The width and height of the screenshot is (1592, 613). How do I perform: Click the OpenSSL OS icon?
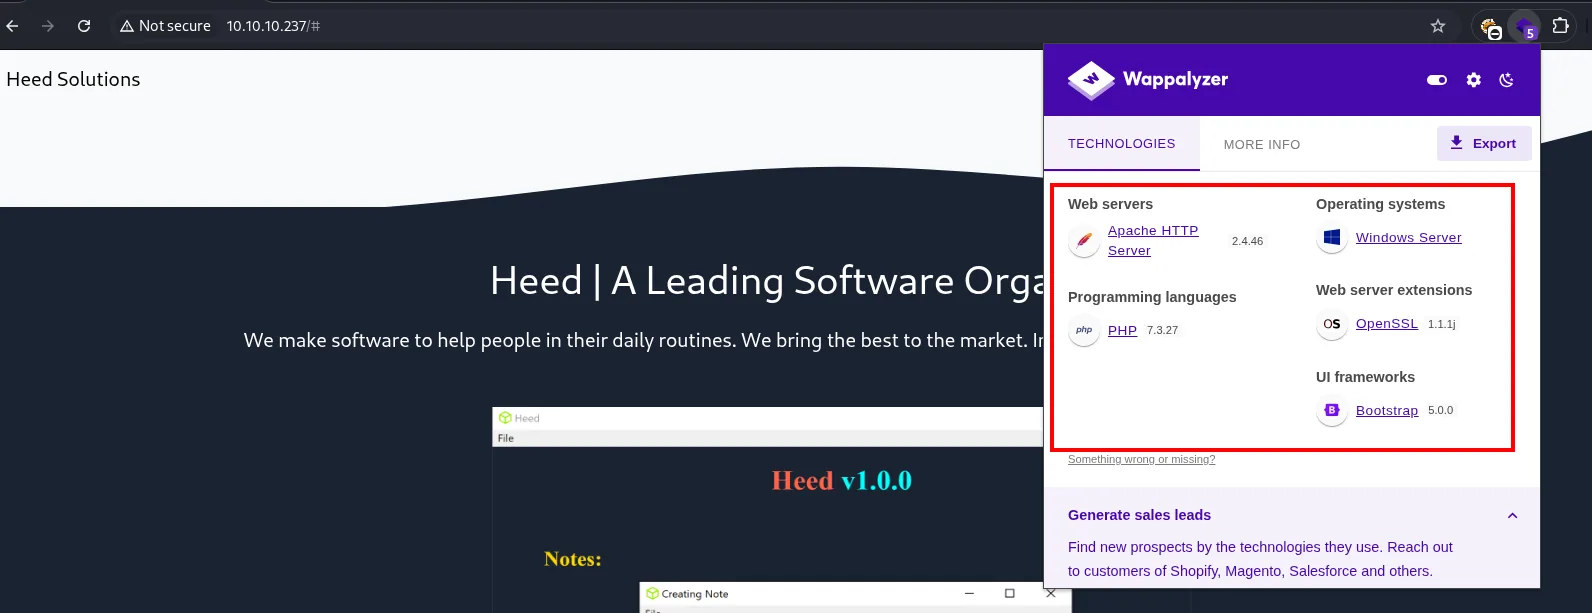(1332, 324)
